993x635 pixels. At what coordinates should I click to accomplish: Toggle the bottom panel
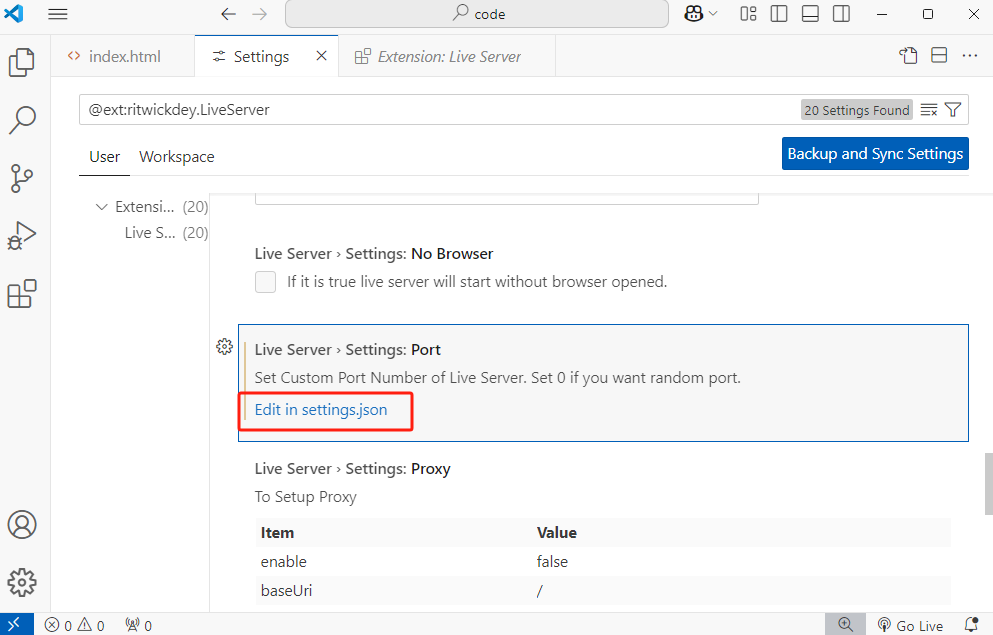[x=810, y=14]
